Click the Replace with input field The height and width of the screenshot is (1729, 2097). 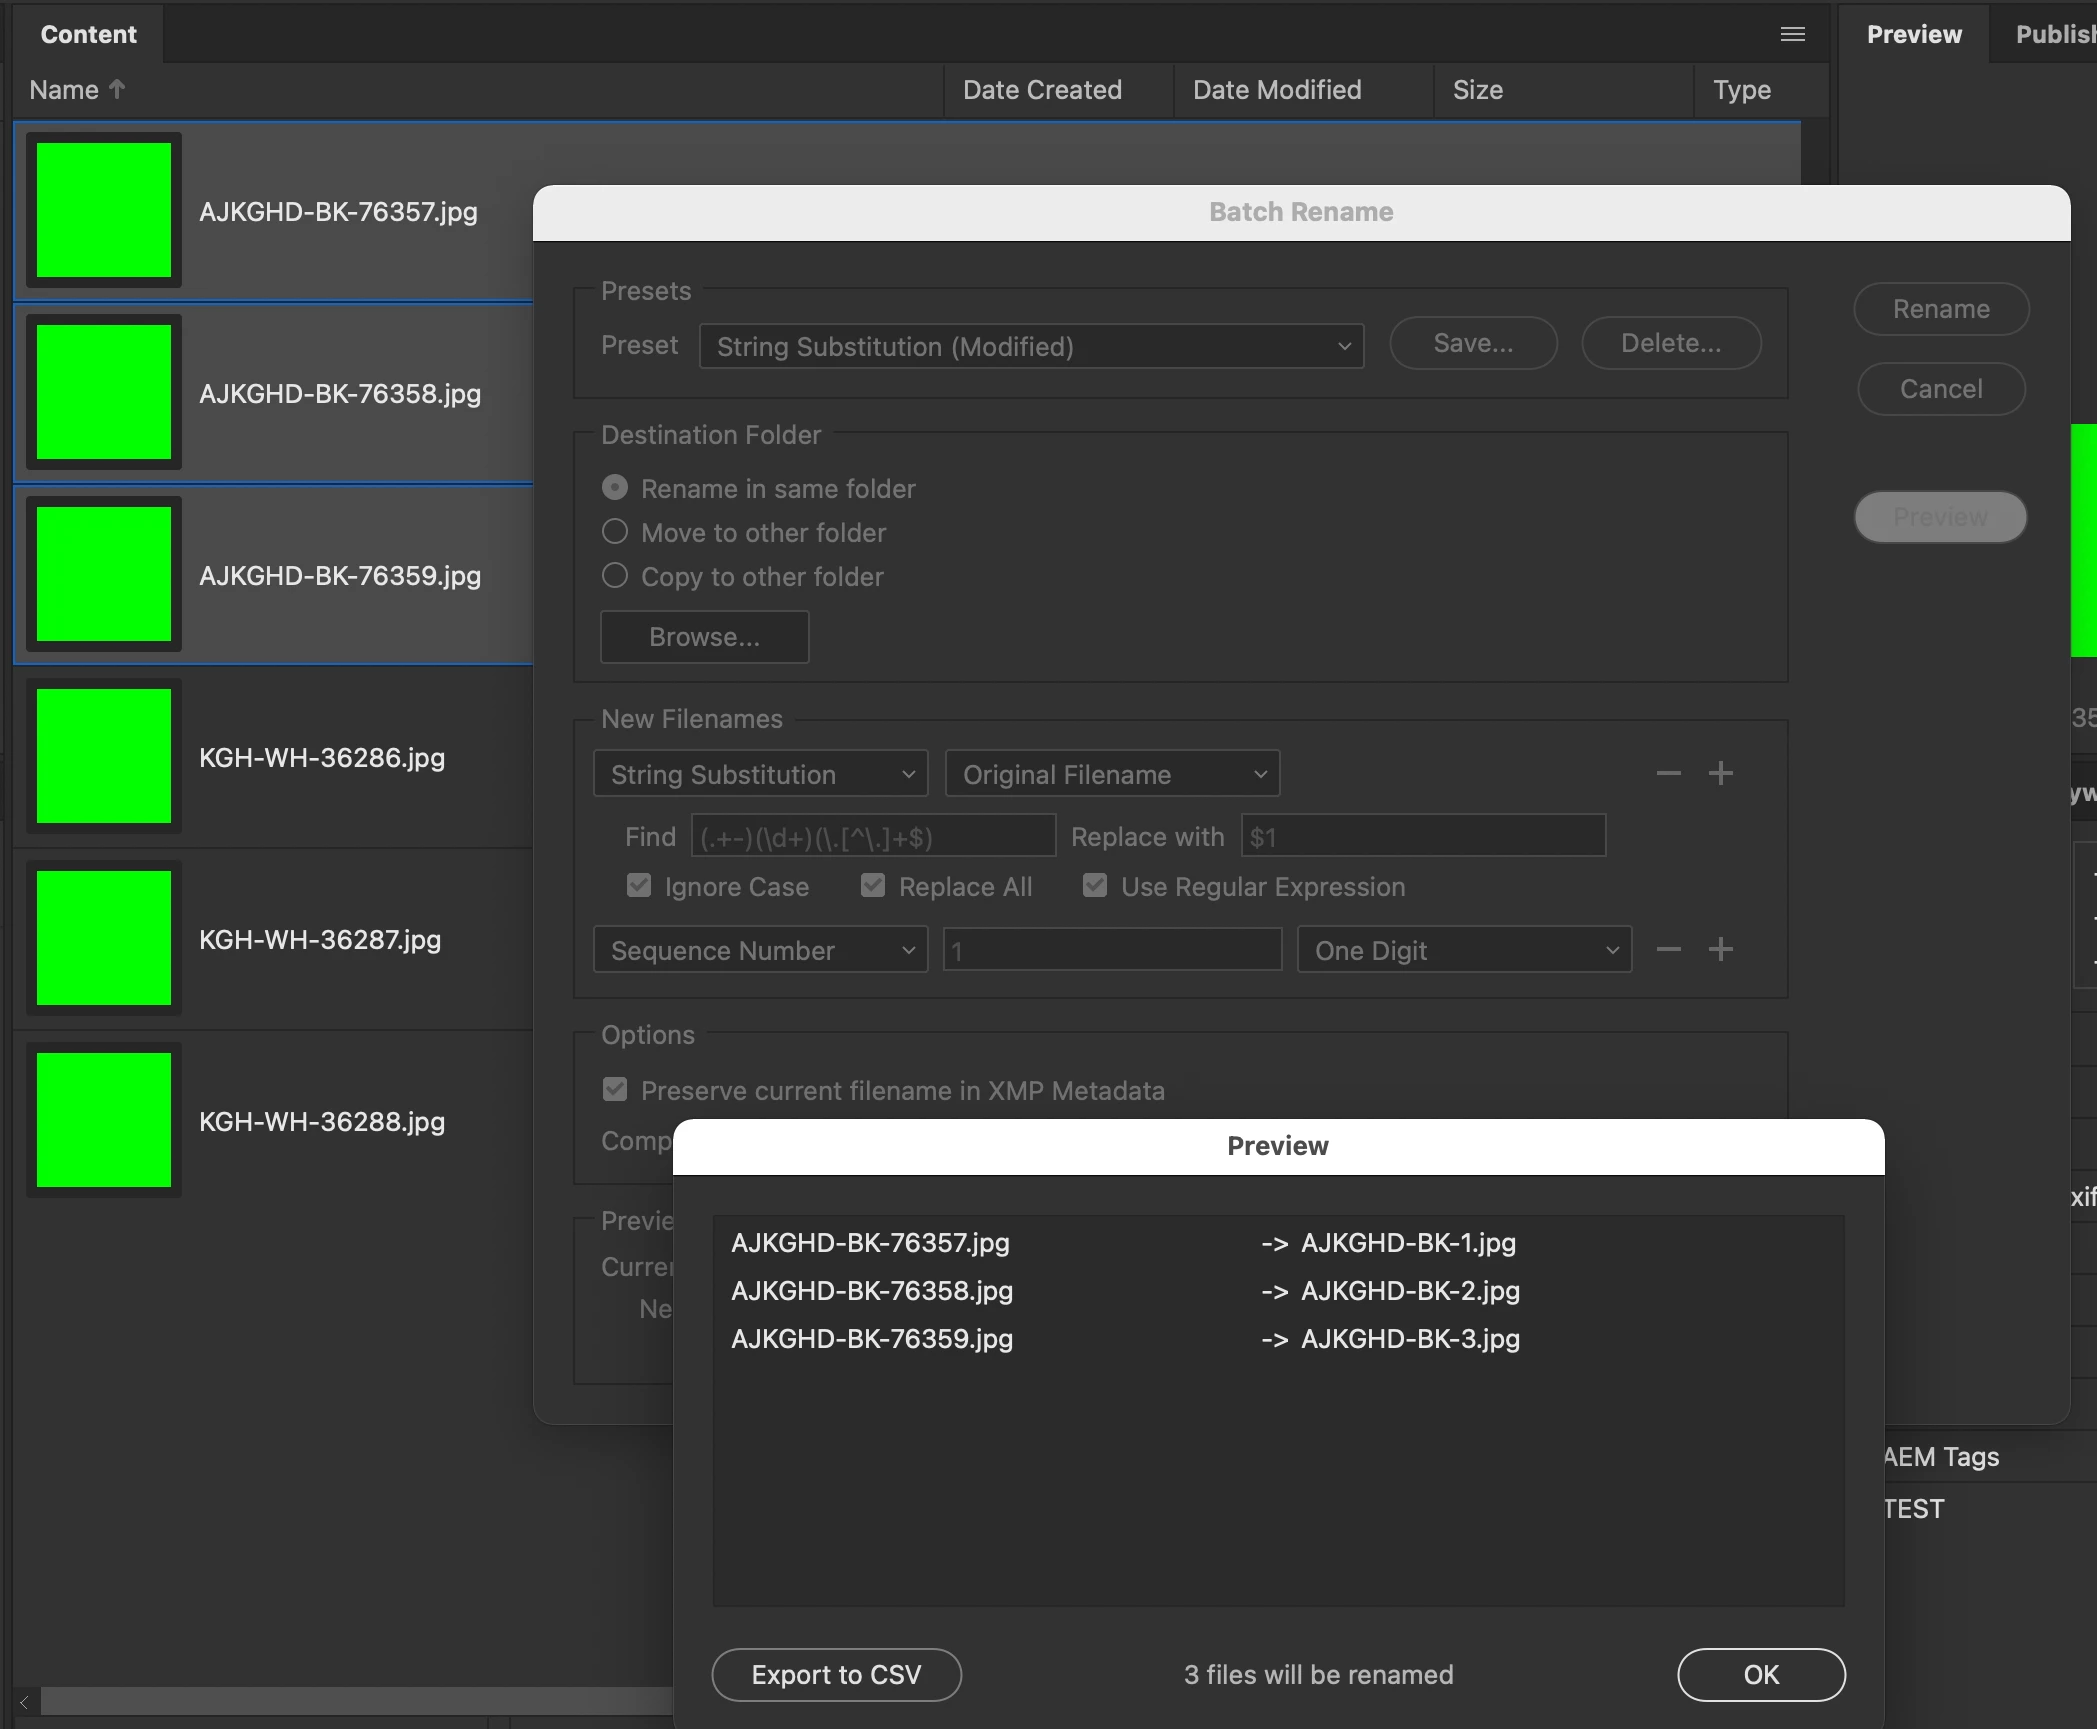click(x=1422, y=836)
